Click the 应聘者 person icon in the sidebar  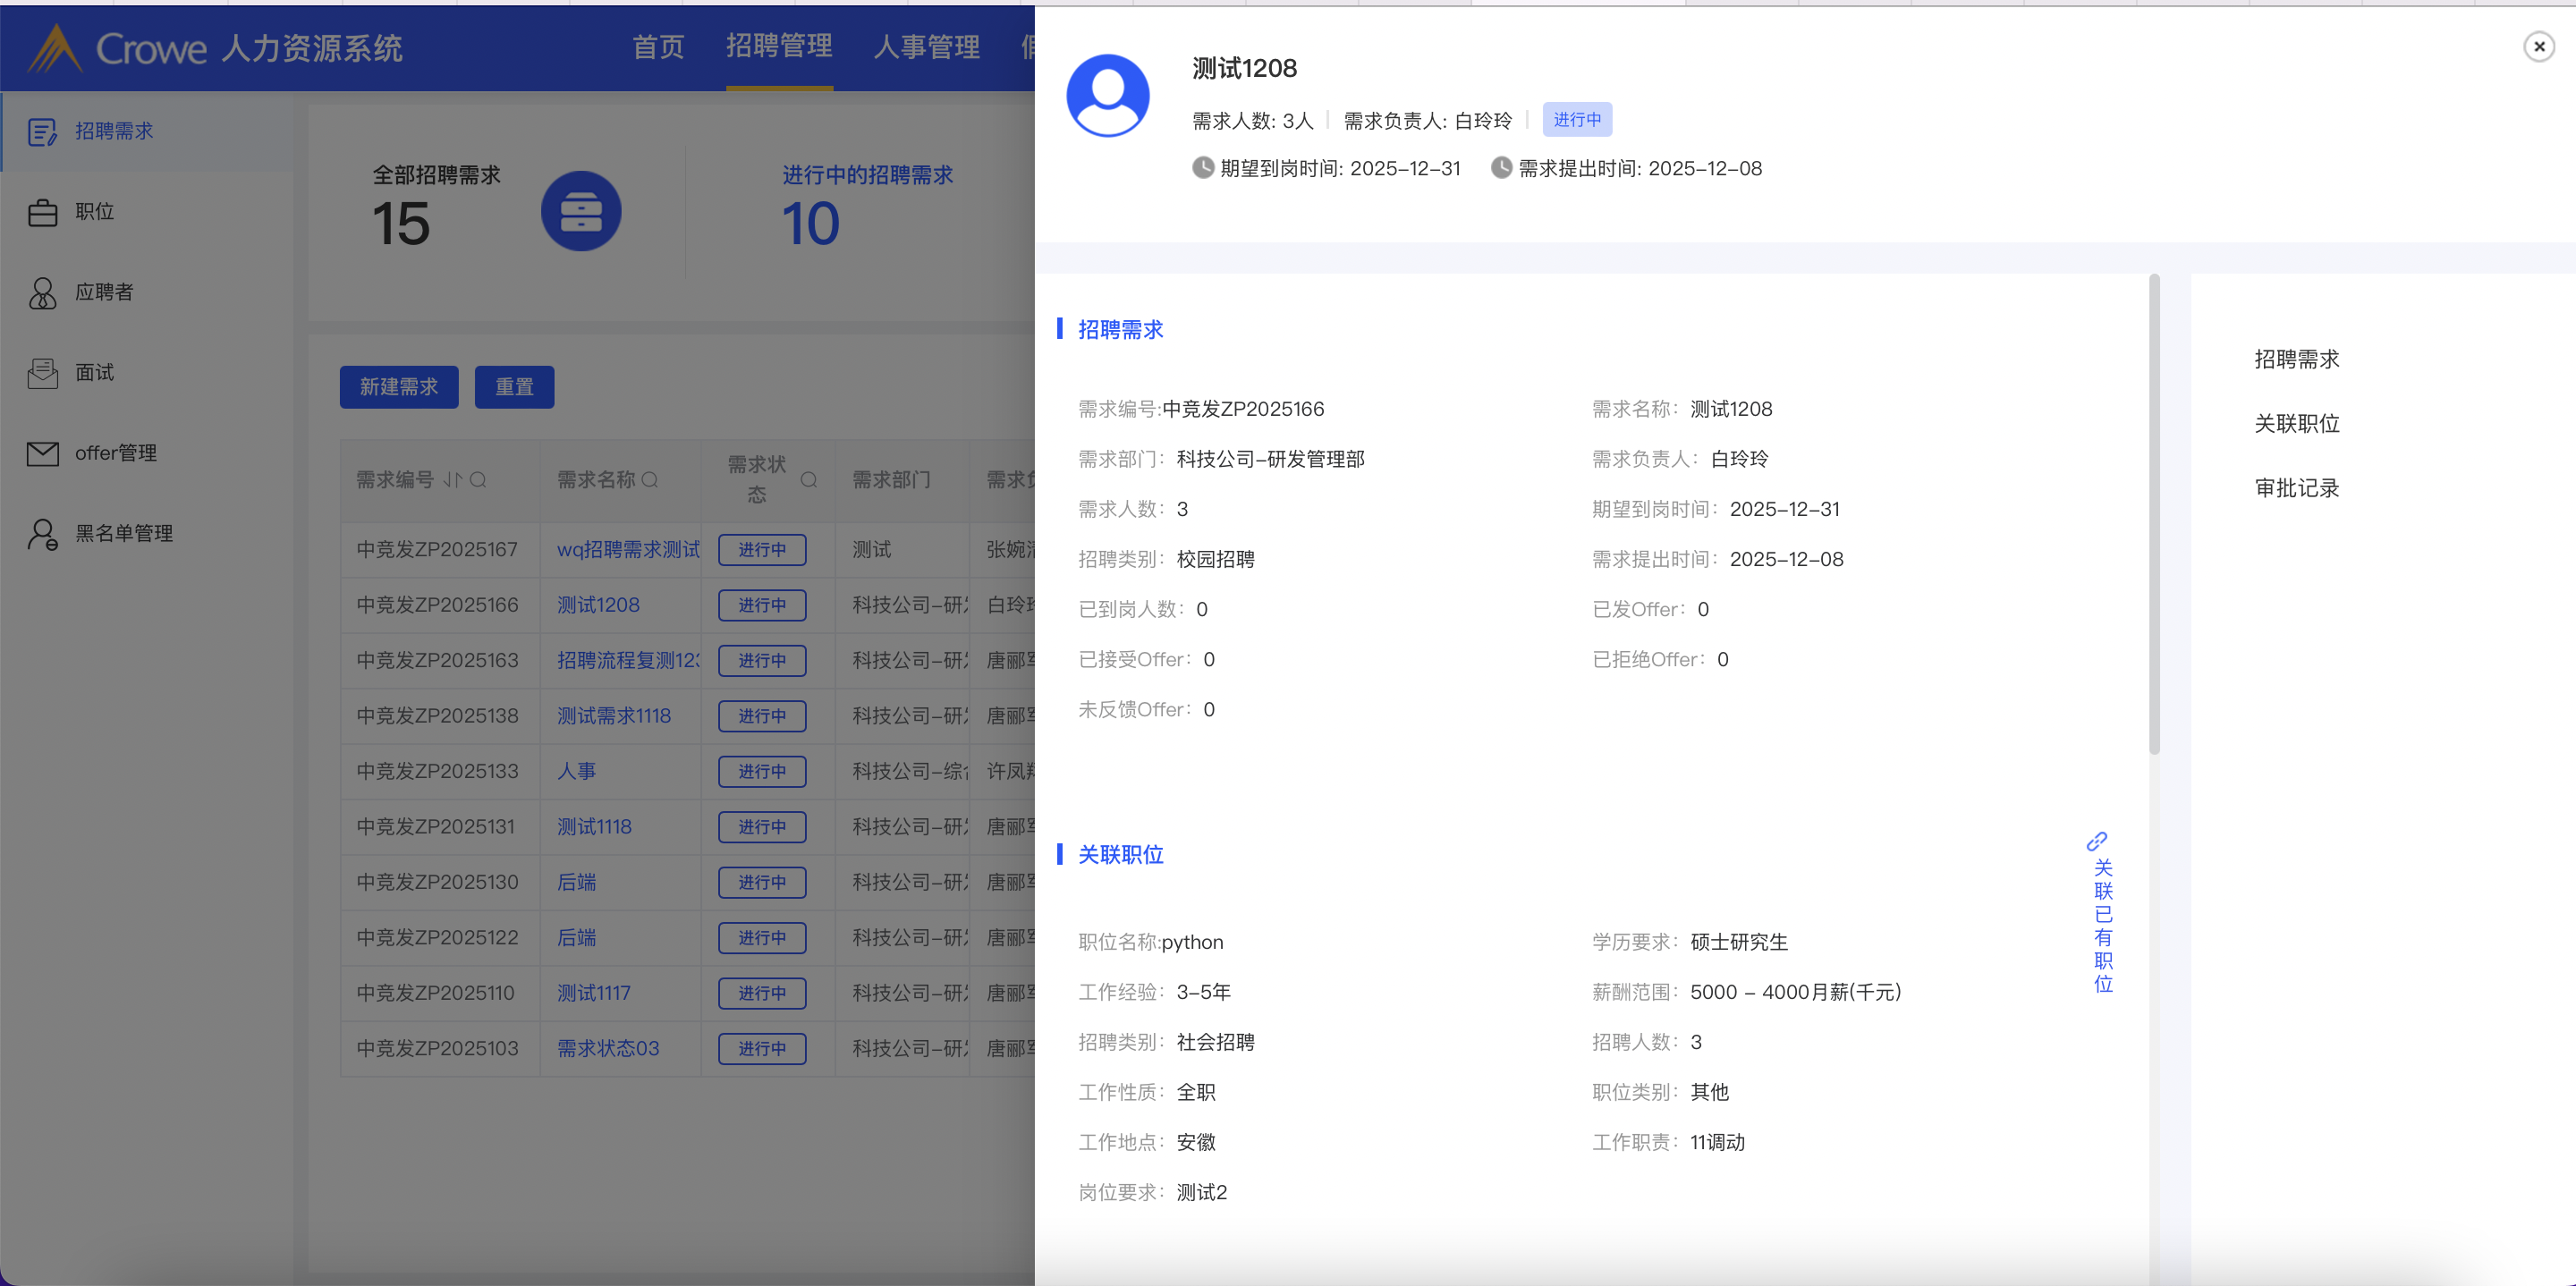pyautogui.click(x=42, y=293)
